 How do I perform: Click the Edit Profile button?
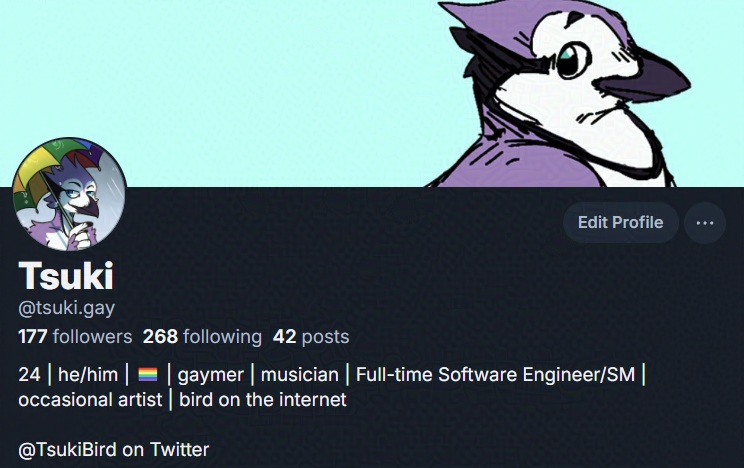(x=621, y=223)
